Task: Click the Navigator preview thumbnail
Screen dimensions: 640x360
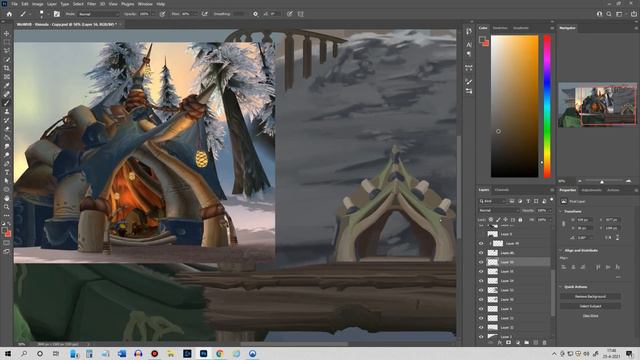Action: [x=597, y=105]
